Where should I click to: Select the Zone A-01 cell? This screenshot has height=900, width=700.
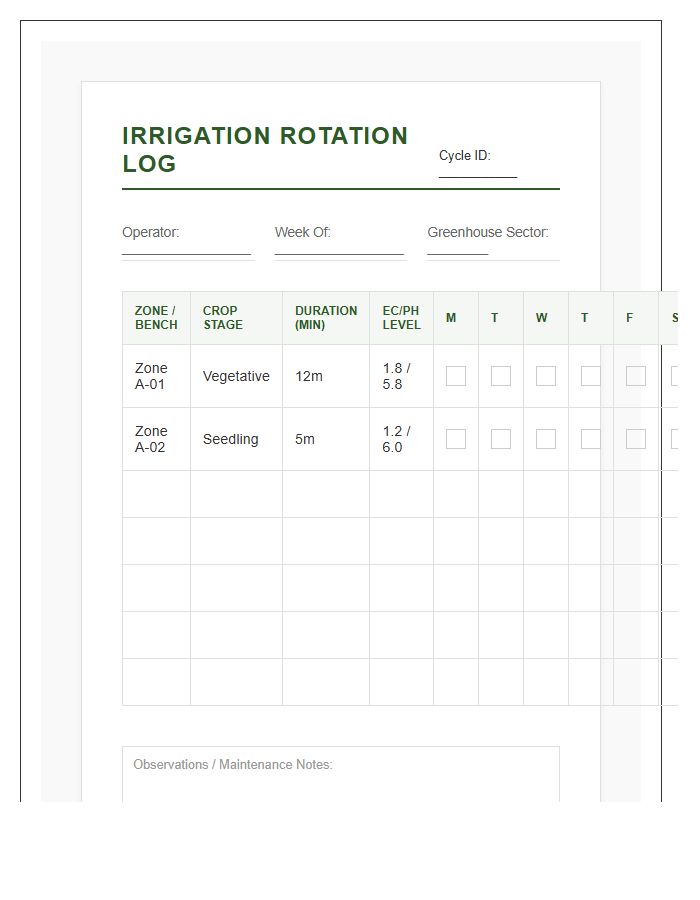coord(156,376)
